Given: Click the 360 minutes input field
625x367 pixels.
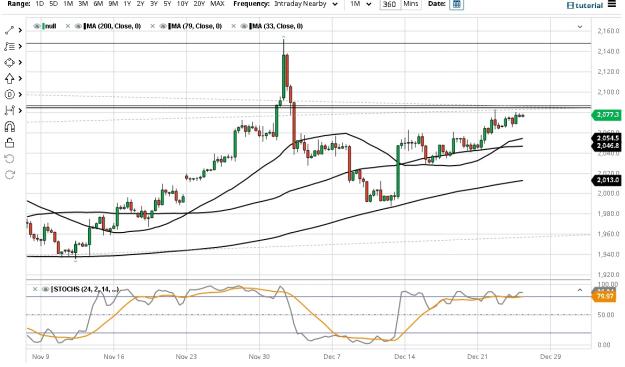Looking at the screenshot, I should coord(389,4).
